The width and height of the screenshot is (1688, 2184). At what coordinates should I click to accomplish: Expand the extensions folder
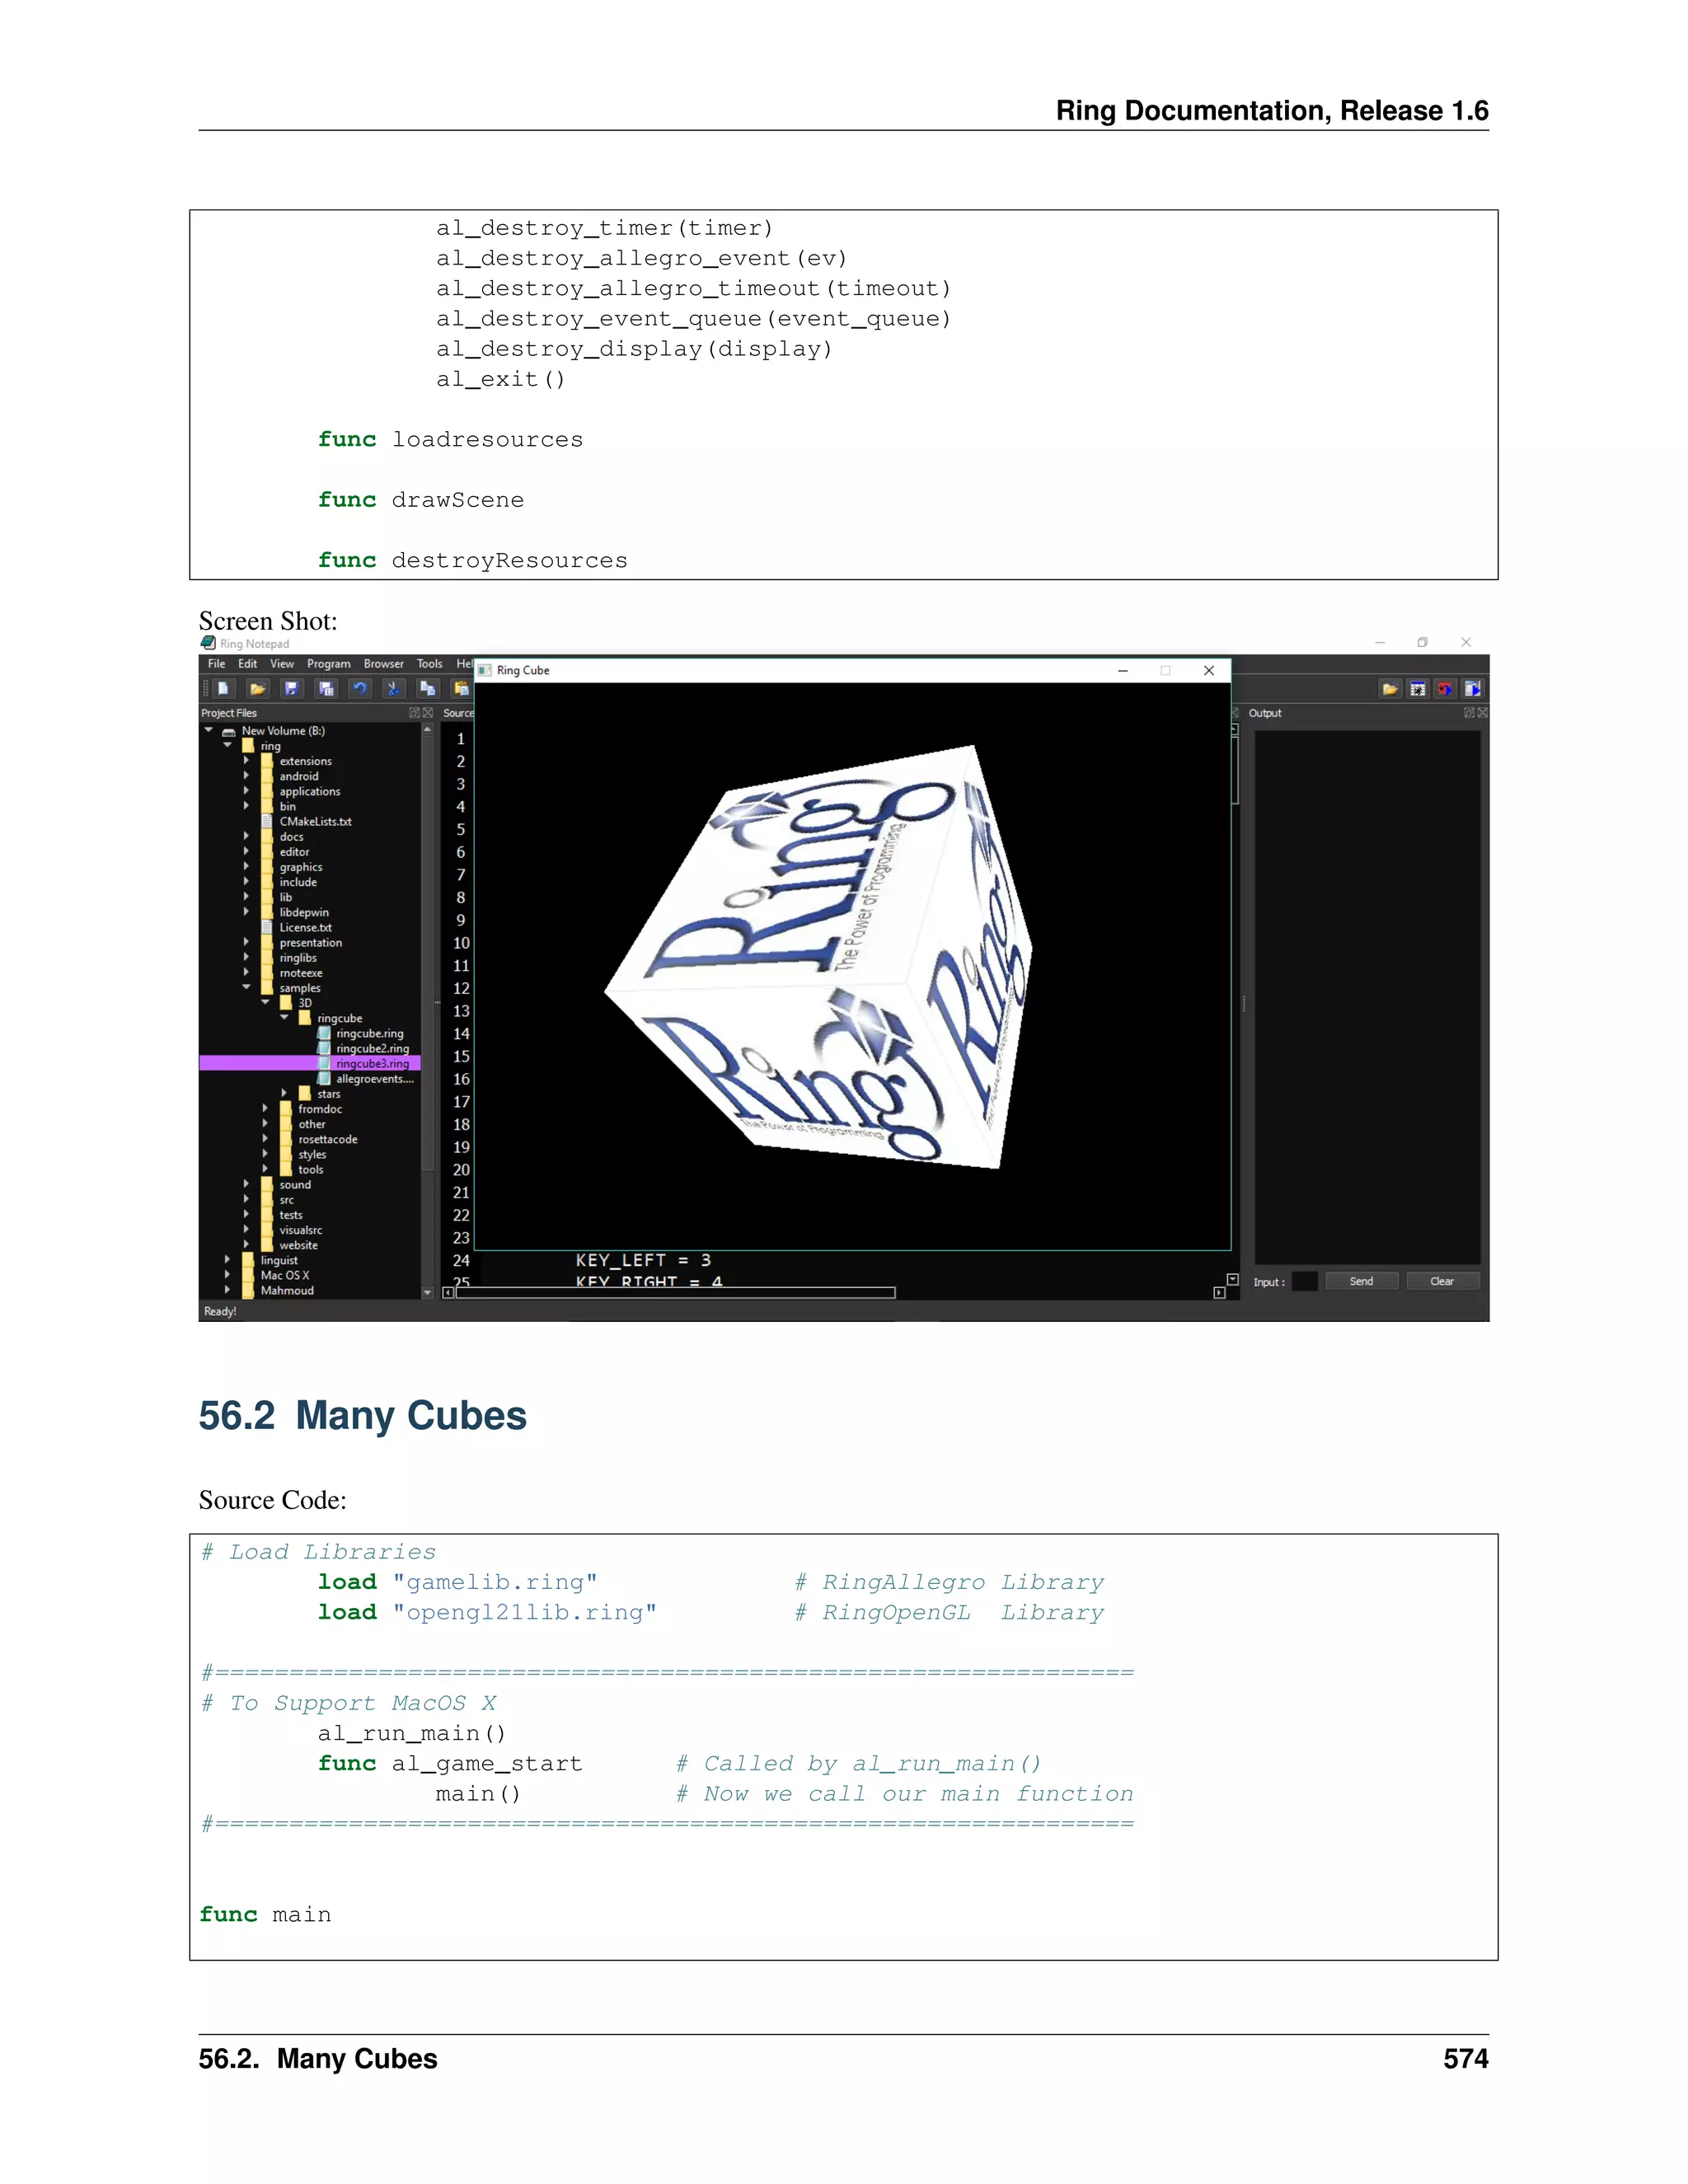coord(247,761)
